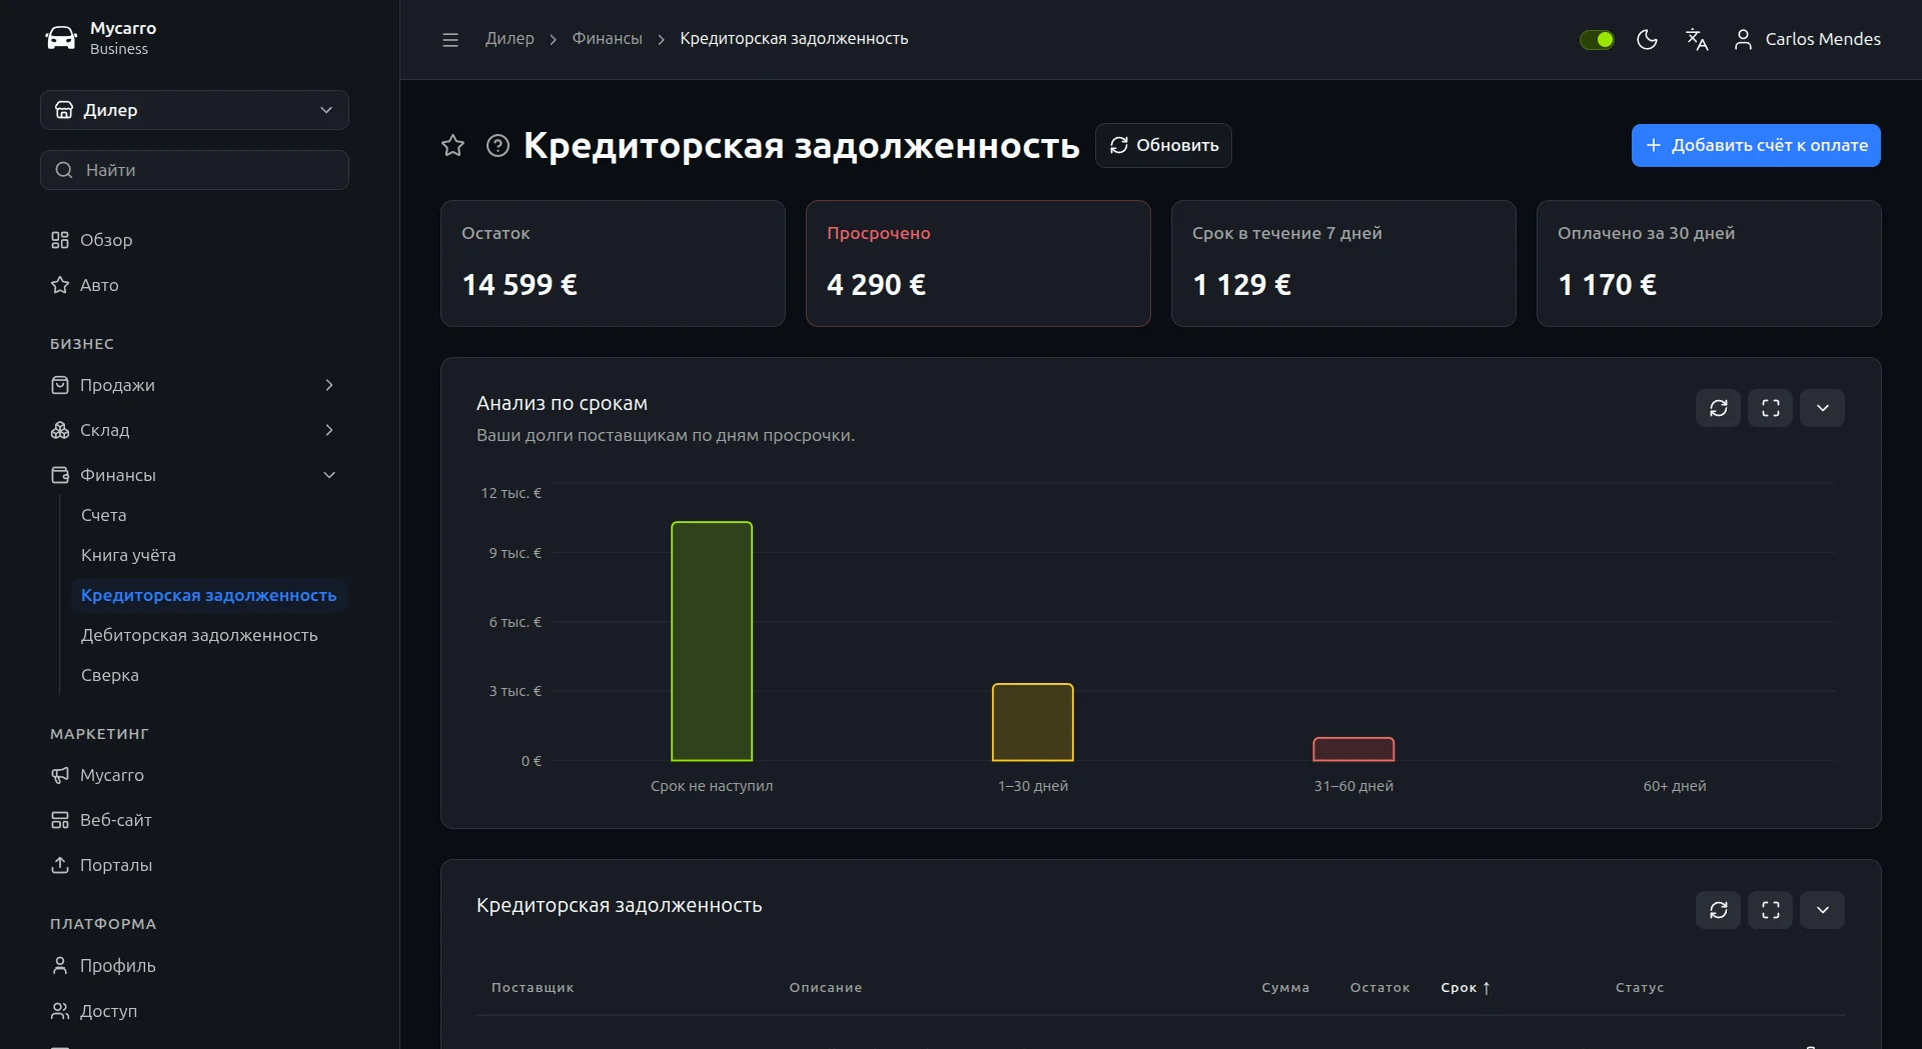Expand Анализ по срокам chart fullscreen
1922x1049 pixels.
coord(1770,408)
